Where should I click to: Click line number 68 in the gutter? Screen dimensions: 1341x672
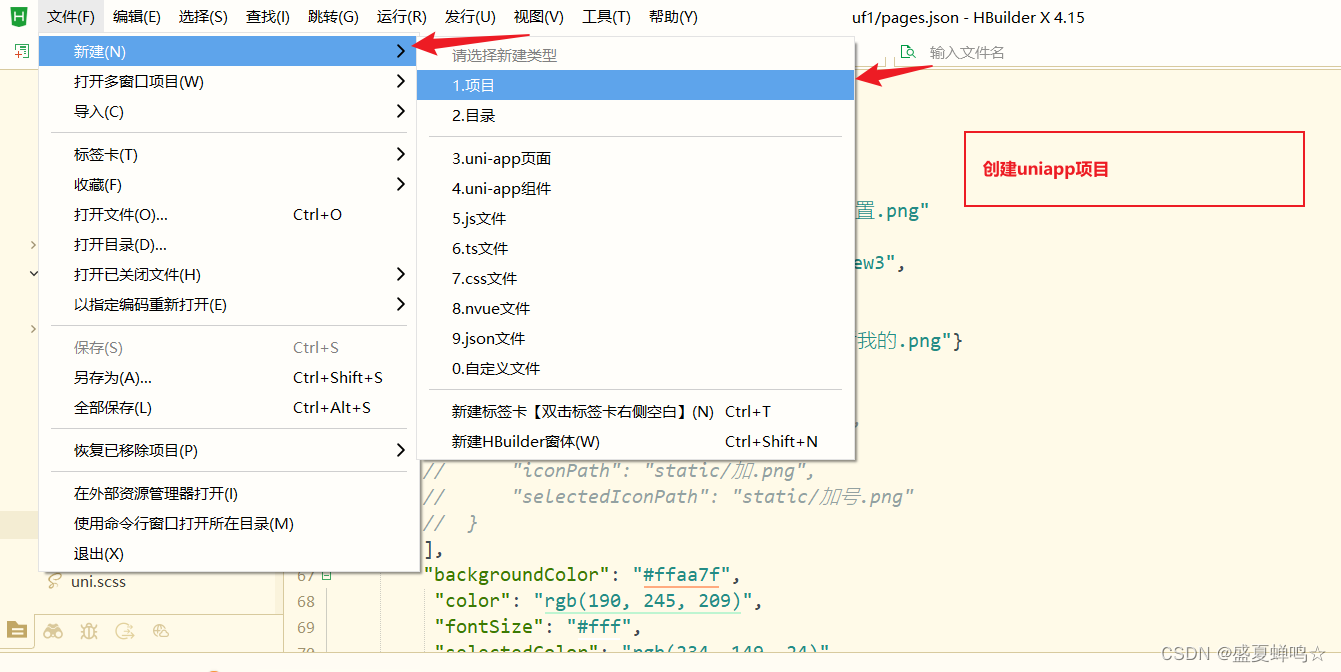coord(305,601)
